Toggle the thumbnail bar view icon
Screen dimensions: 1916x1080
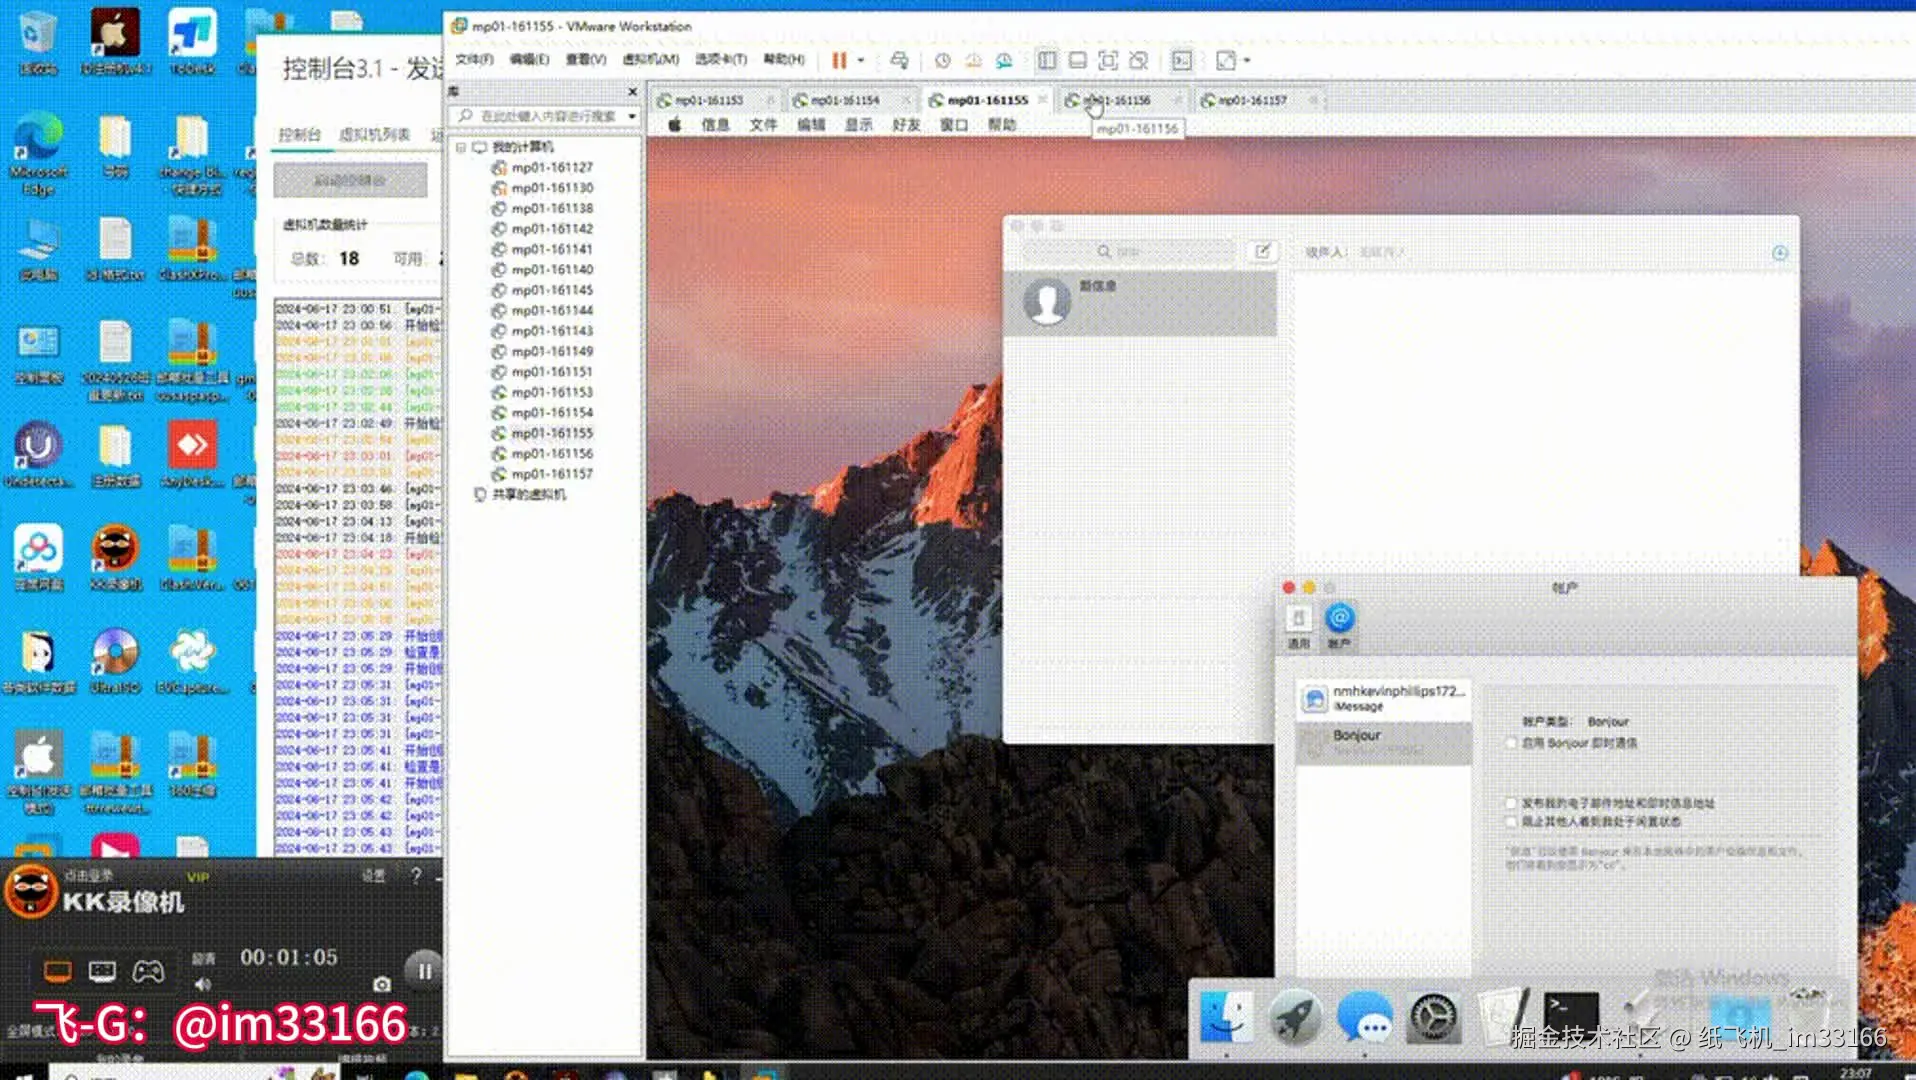1077,61
